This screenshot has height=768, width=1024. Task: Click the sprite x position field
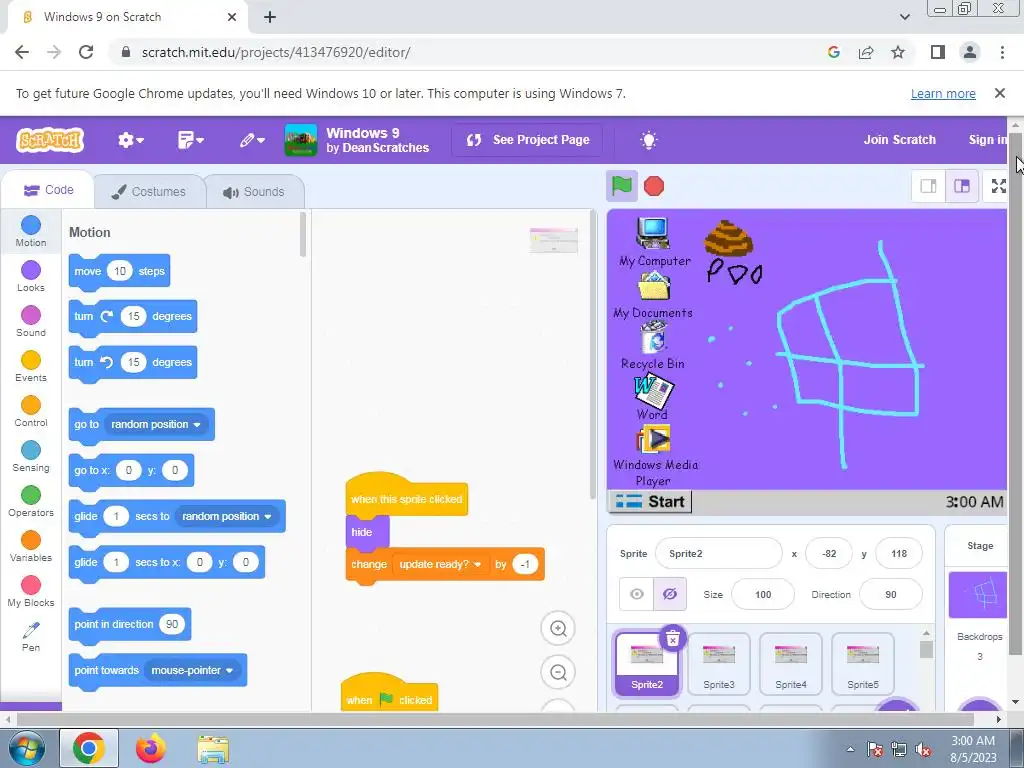tap(829, 554)
